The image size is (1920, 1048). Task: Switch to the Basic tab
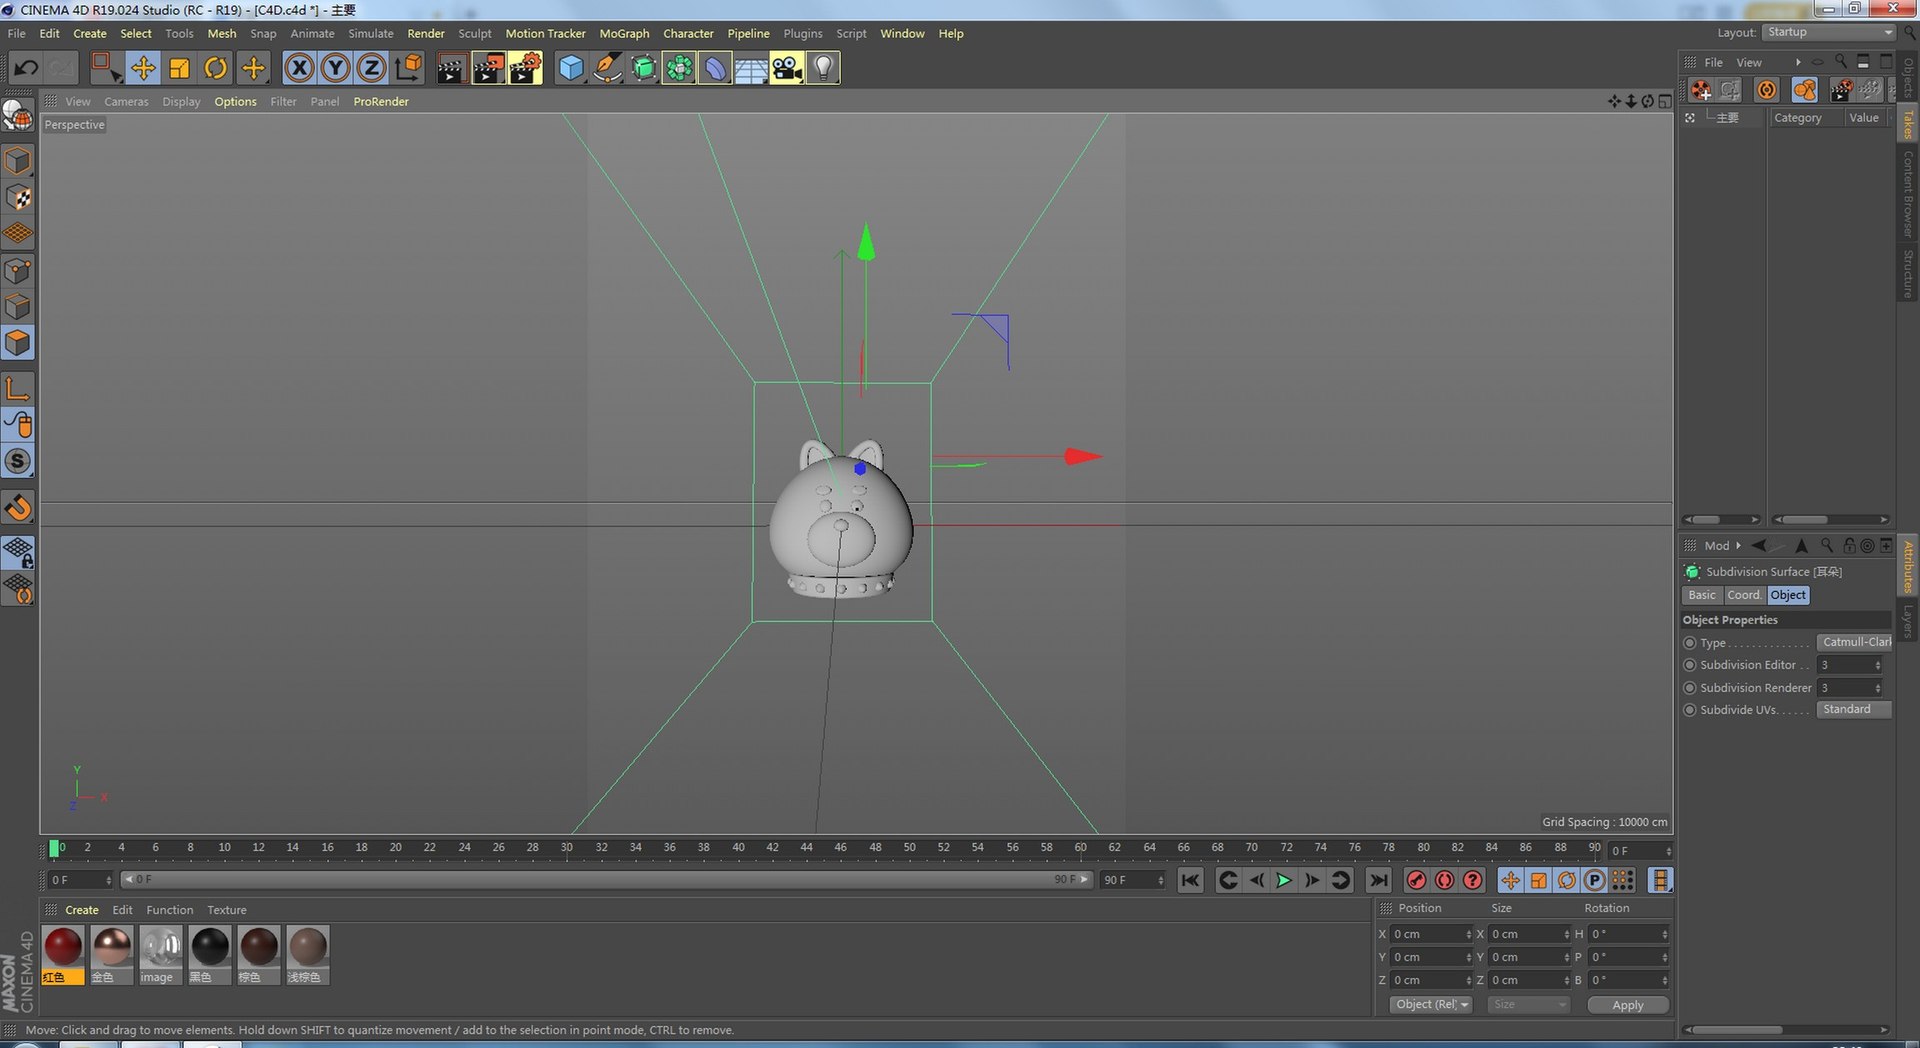coord(1702,595)
